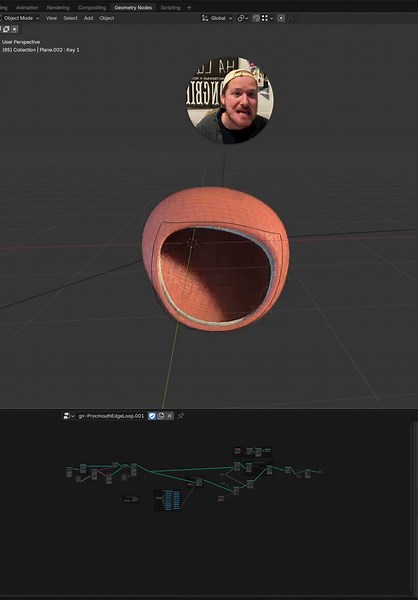
Task: Open the Scripting workspace tab
Action: click(170, 7)
